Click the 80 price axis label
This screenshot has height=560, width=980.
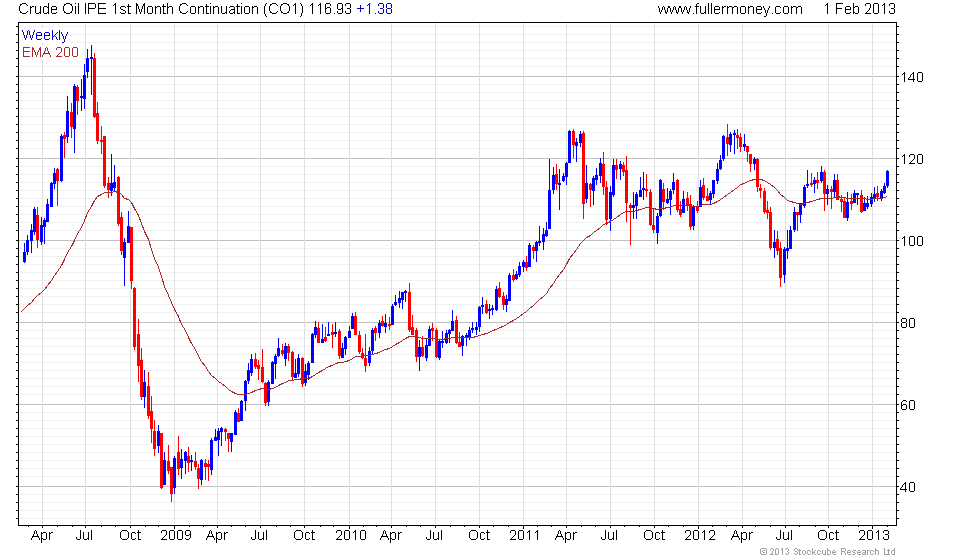point(908,323)
